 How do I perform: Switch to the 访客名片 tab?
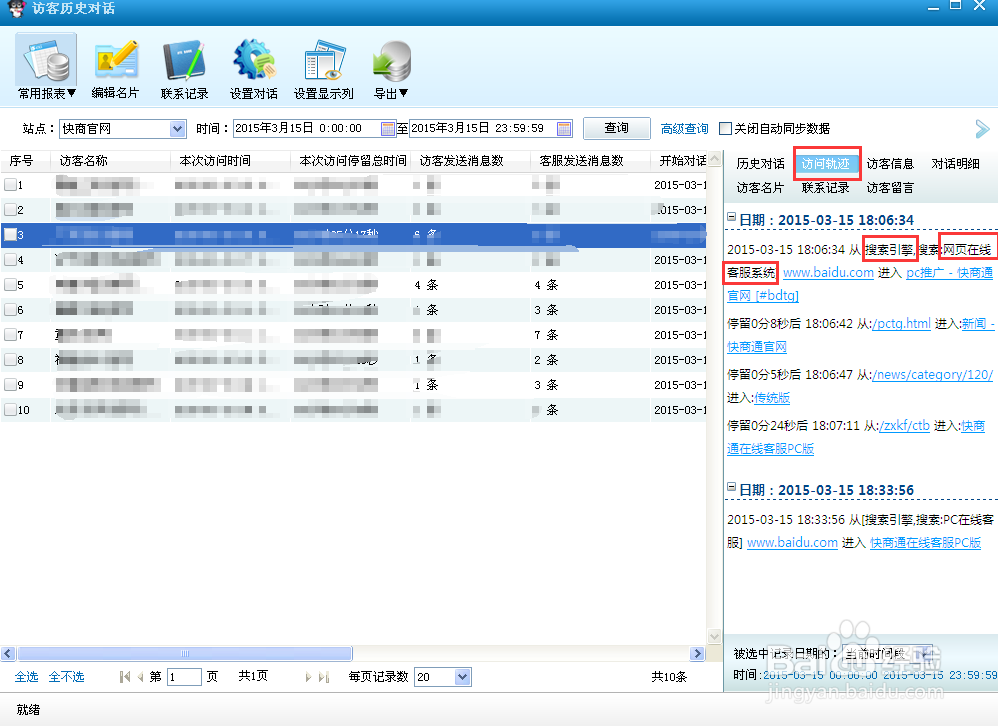(760, 188)
